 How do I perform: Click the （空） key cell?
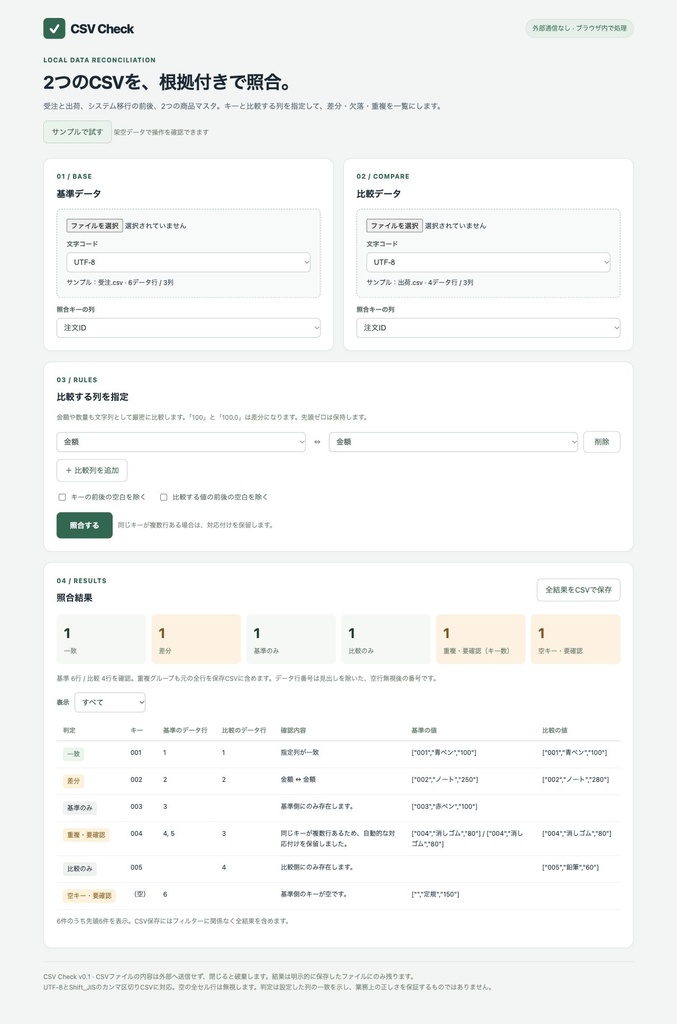click(x=140, y=894)
